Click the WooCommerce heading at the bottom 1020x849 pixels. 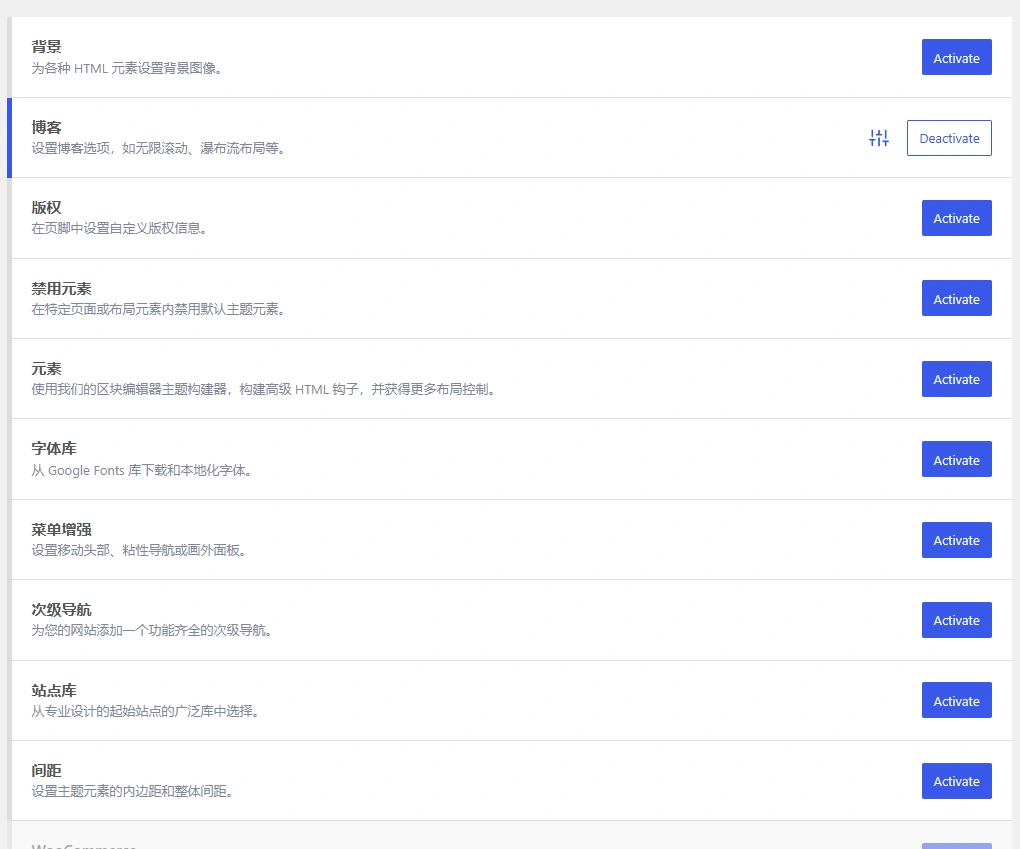click(84, 845)
